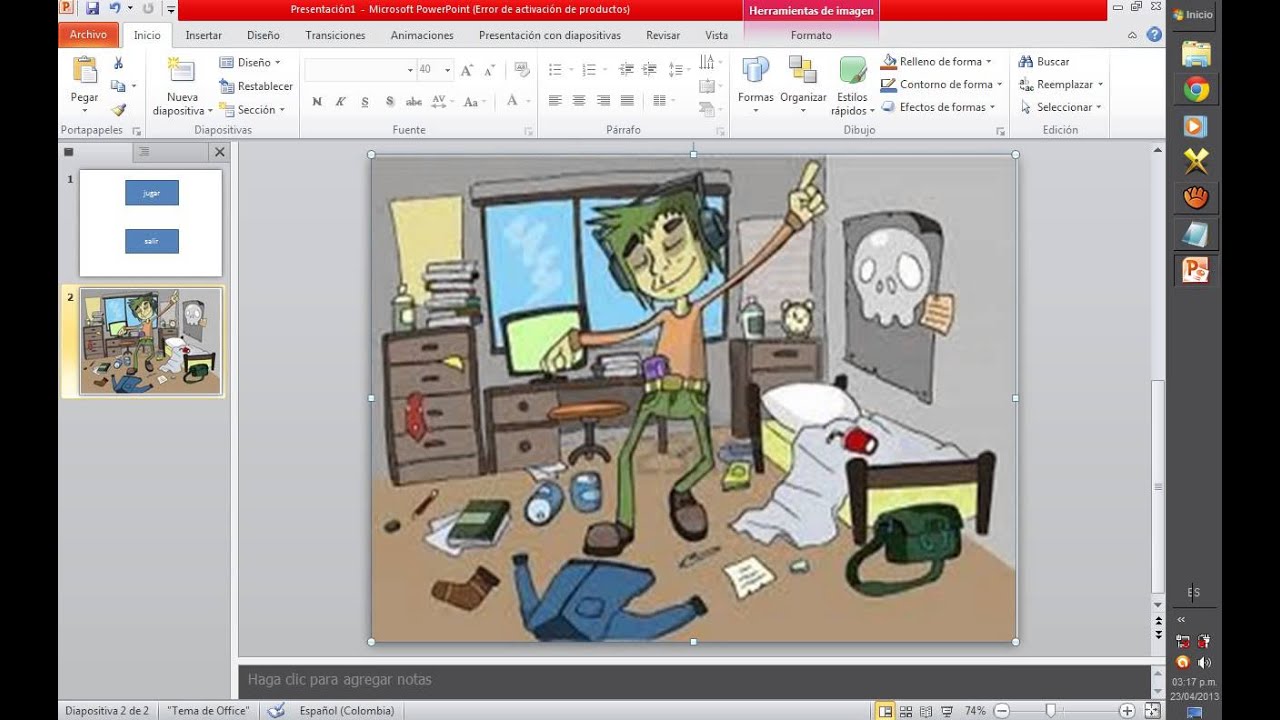
Task: Toggle strikethrough abc formatting
Action: point(413,101)
